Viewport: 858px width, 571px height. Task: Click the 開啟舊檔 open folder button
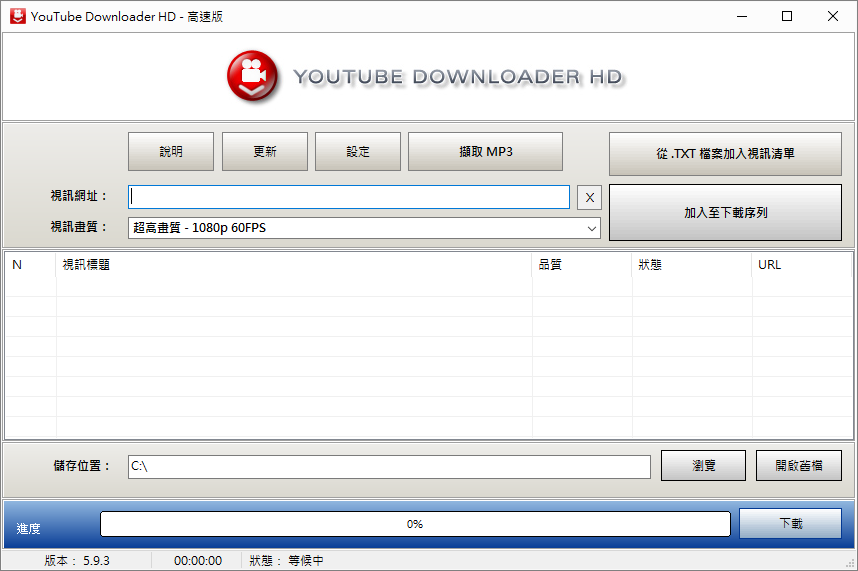pyautogui.click(x=799, y=466)
